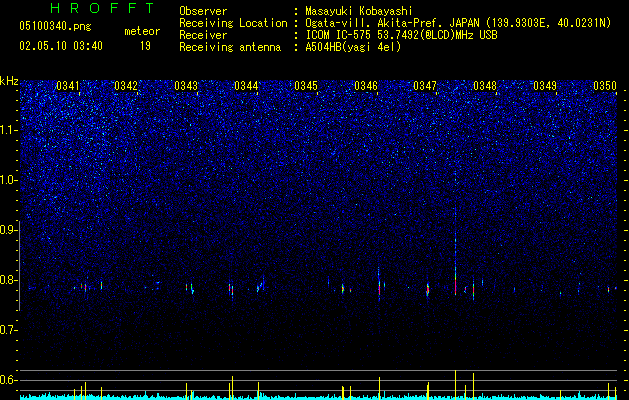Click the 0345 time marker

306,86
